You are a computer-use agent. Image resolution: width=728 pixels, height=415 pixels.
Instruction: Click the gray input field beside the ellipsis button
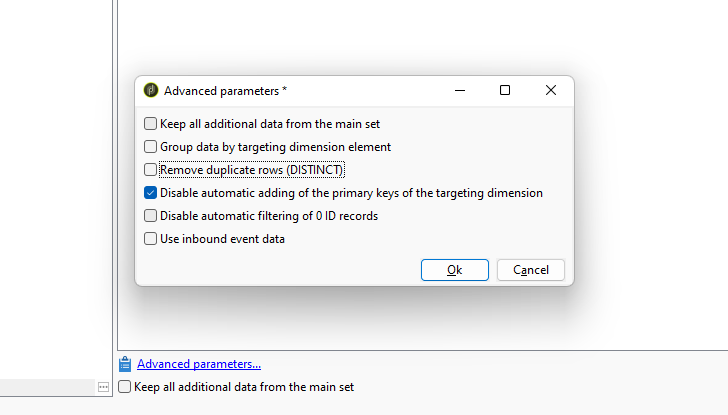pyautogui.click(x=47, y=387)
